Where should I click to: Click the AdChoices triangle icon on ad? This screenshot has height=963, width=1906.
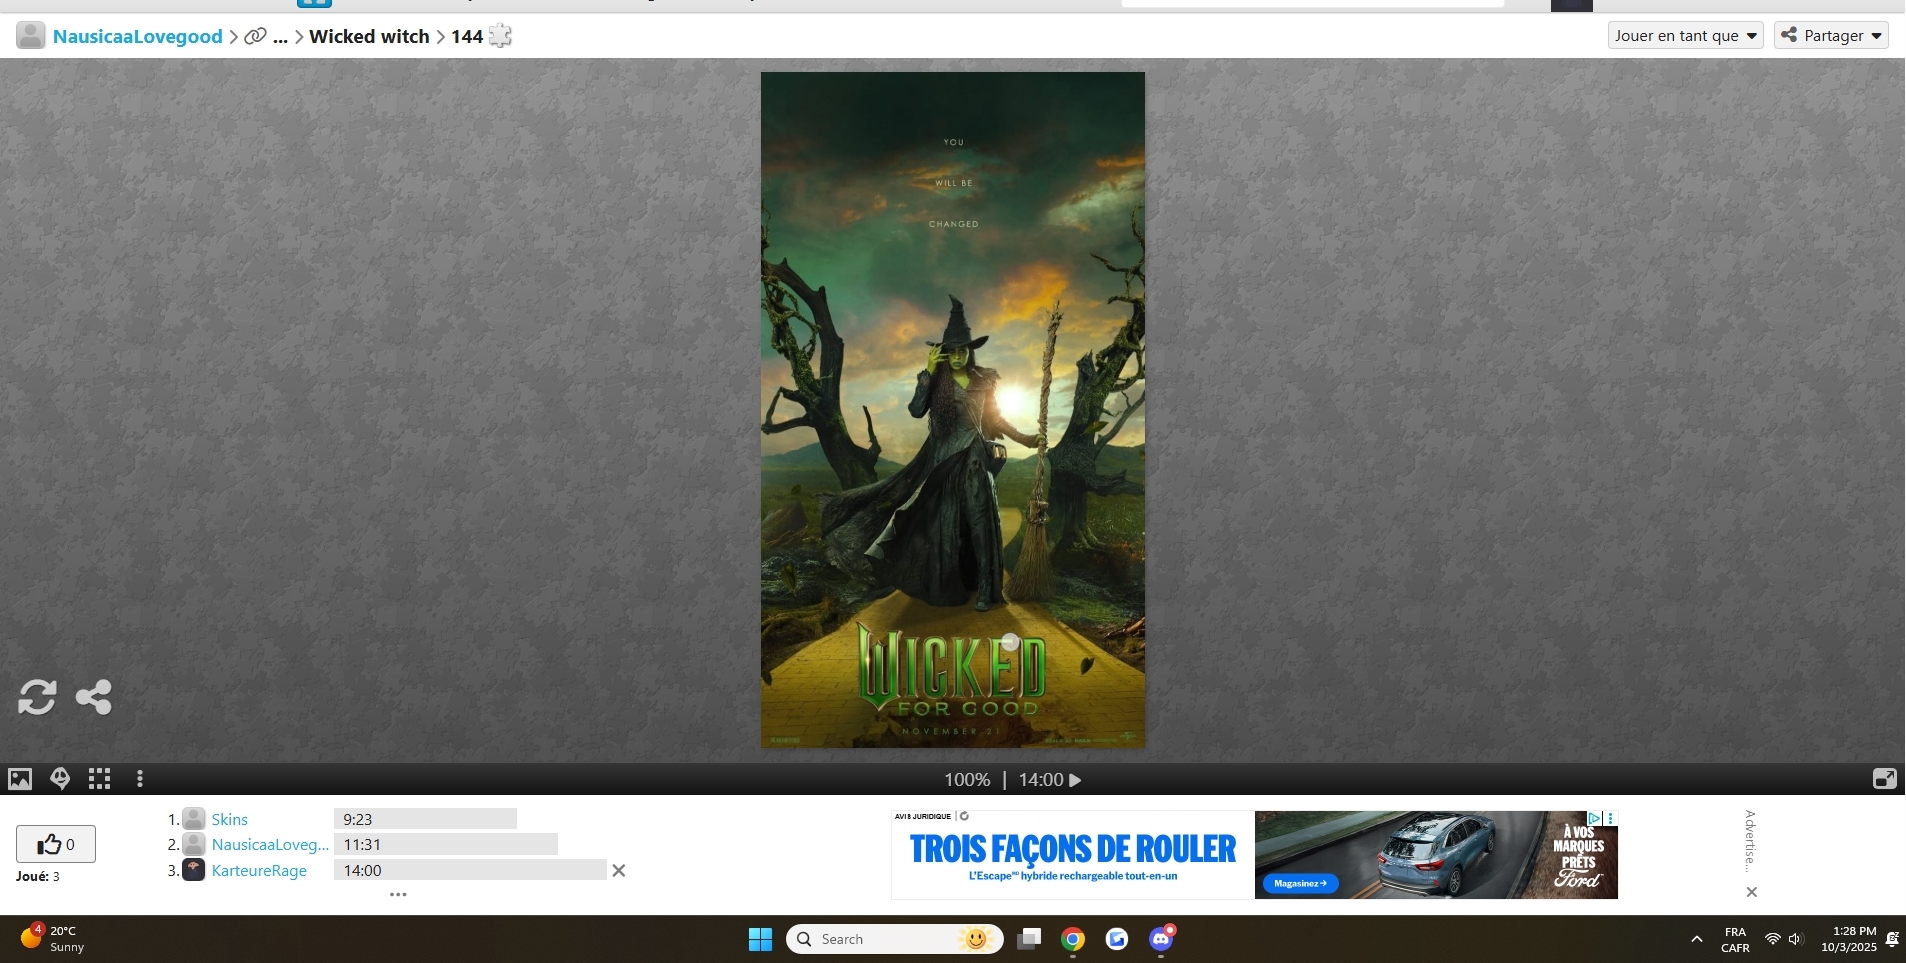[1595, 818]
